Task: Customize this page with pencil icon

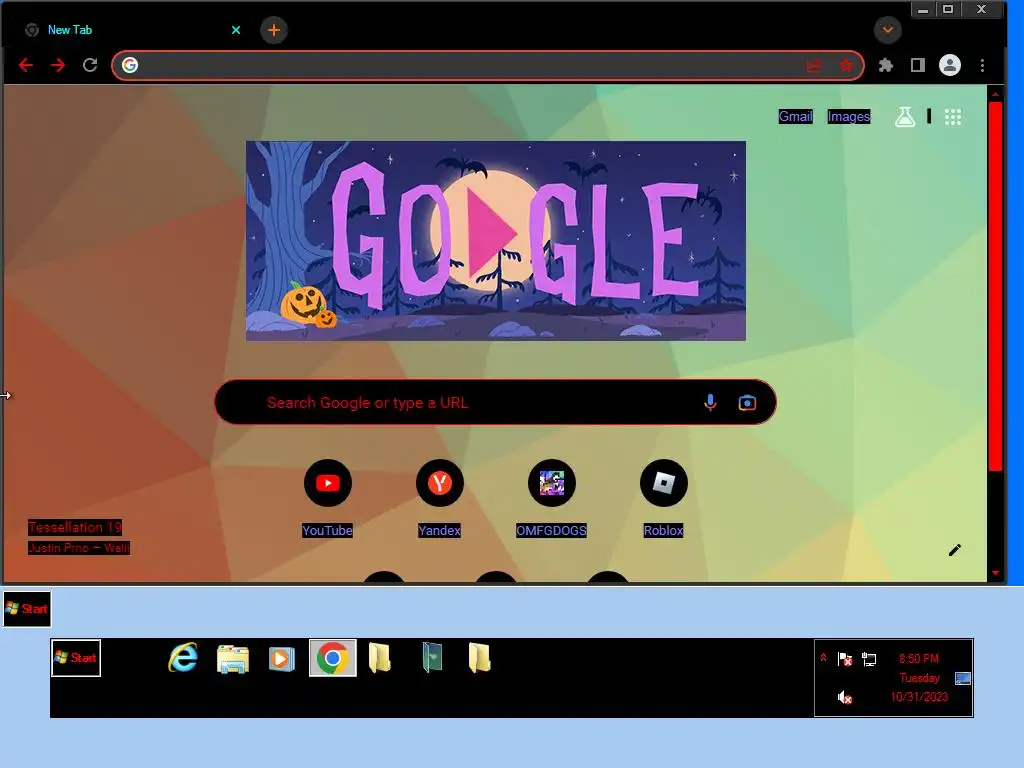Action: pos(955,550)
